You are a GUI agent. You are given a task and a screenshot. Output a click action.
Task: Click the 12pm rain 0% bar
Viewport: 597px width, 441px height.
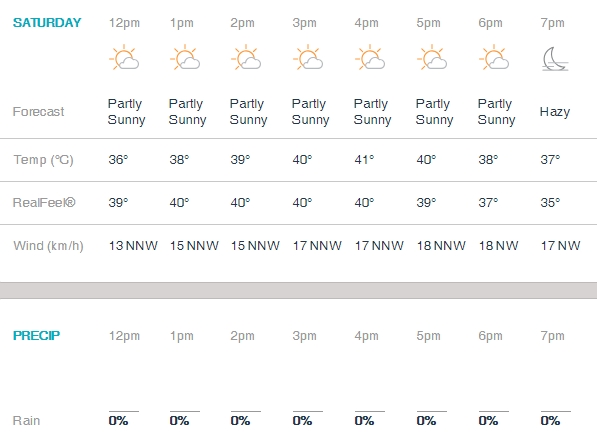pos(124,411)
